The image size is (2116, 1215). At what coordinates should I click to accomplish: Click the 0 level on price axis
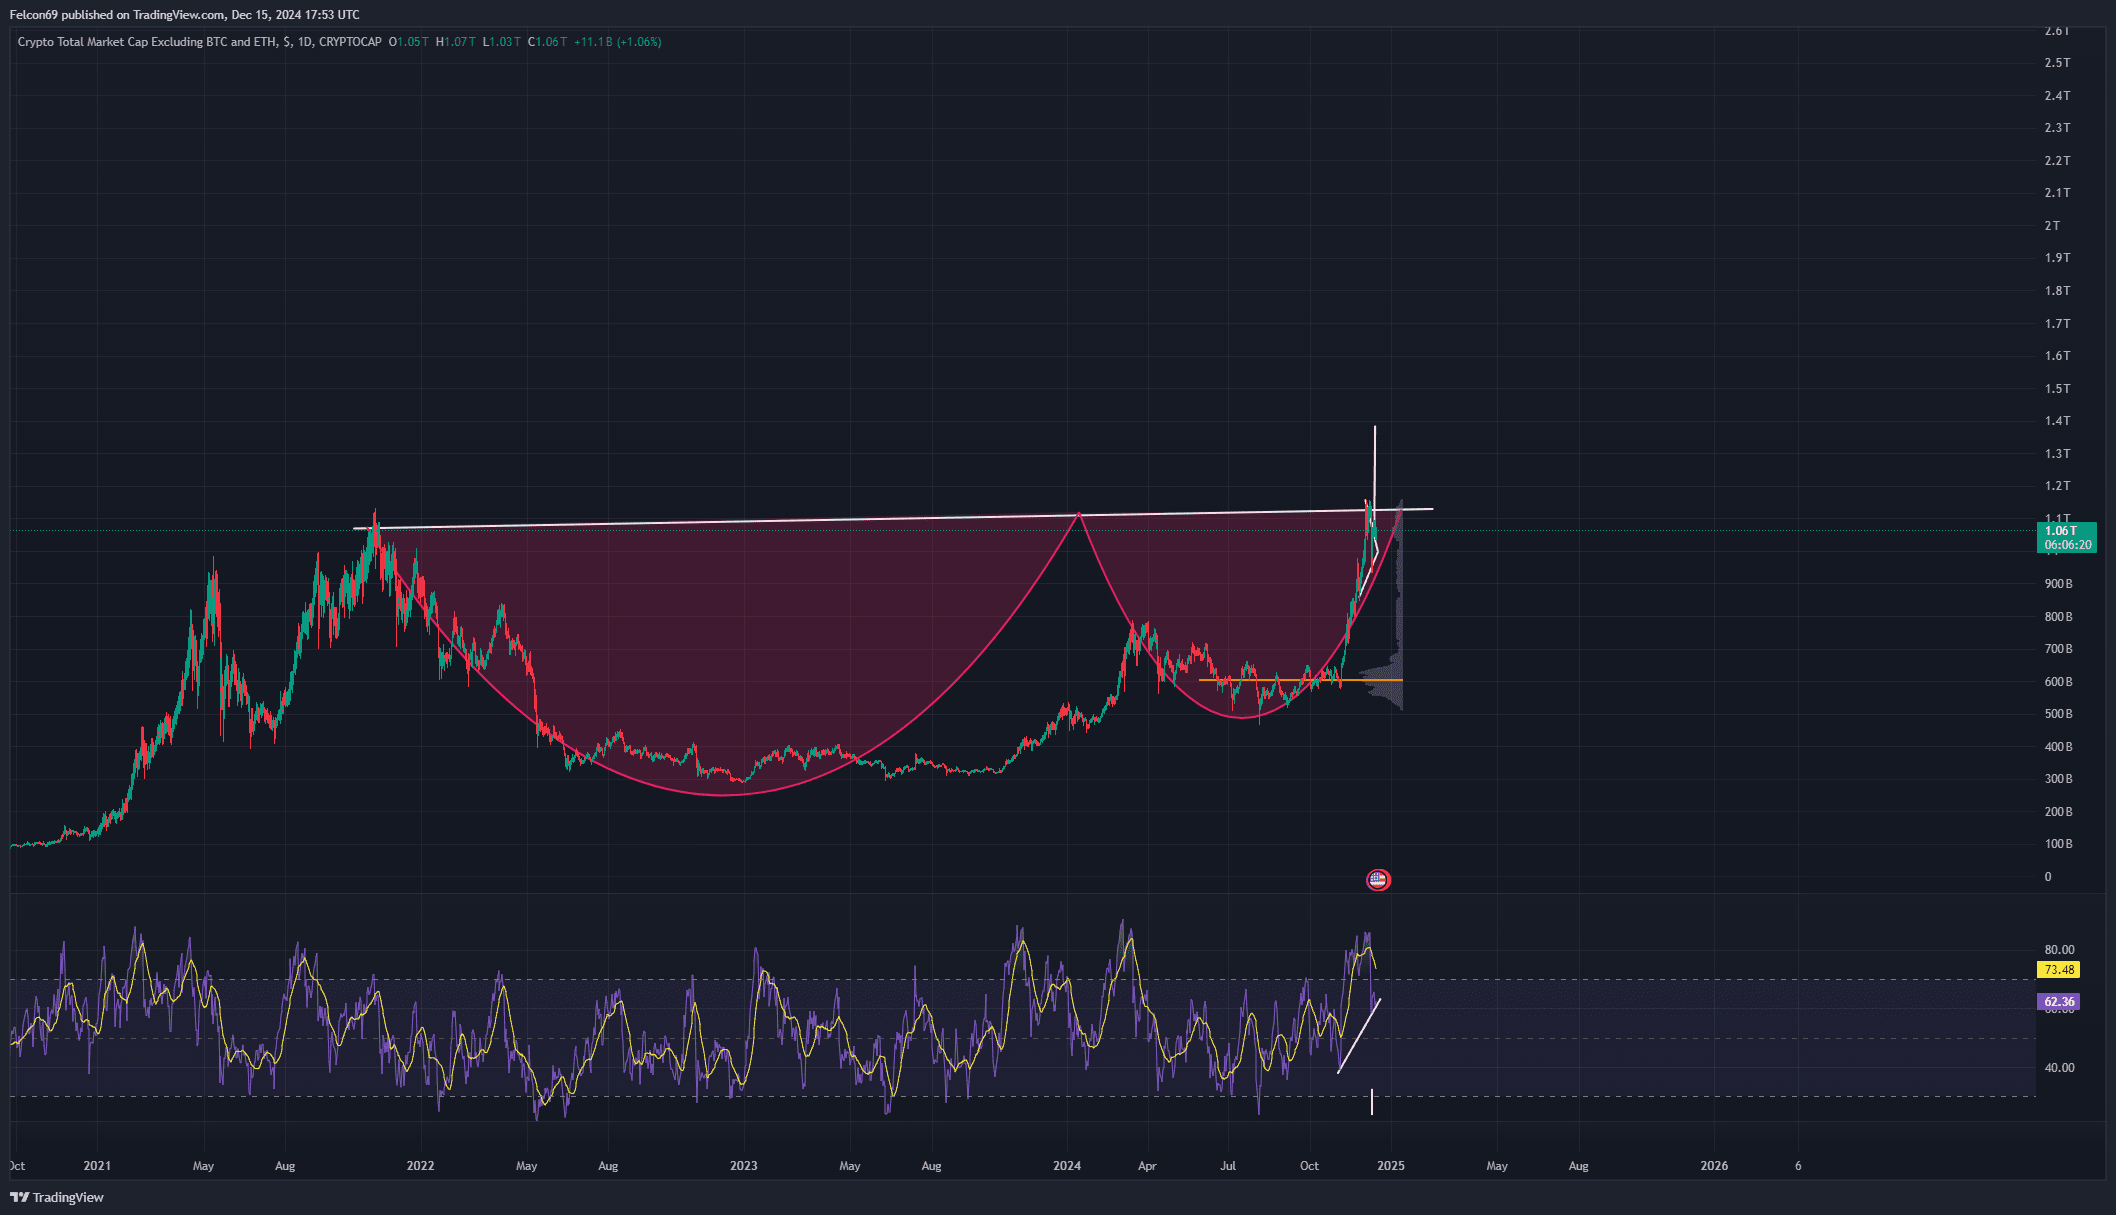pos(2048,877)
